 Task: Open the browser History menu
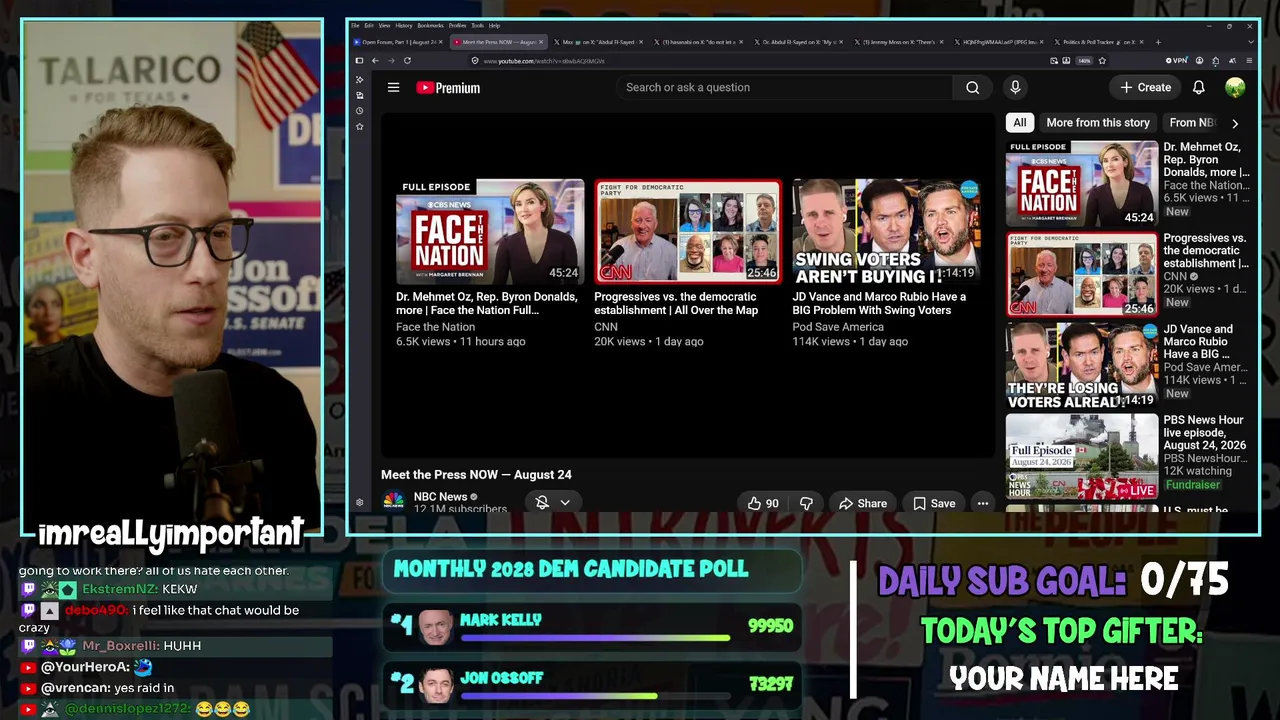tap(404, 26)
